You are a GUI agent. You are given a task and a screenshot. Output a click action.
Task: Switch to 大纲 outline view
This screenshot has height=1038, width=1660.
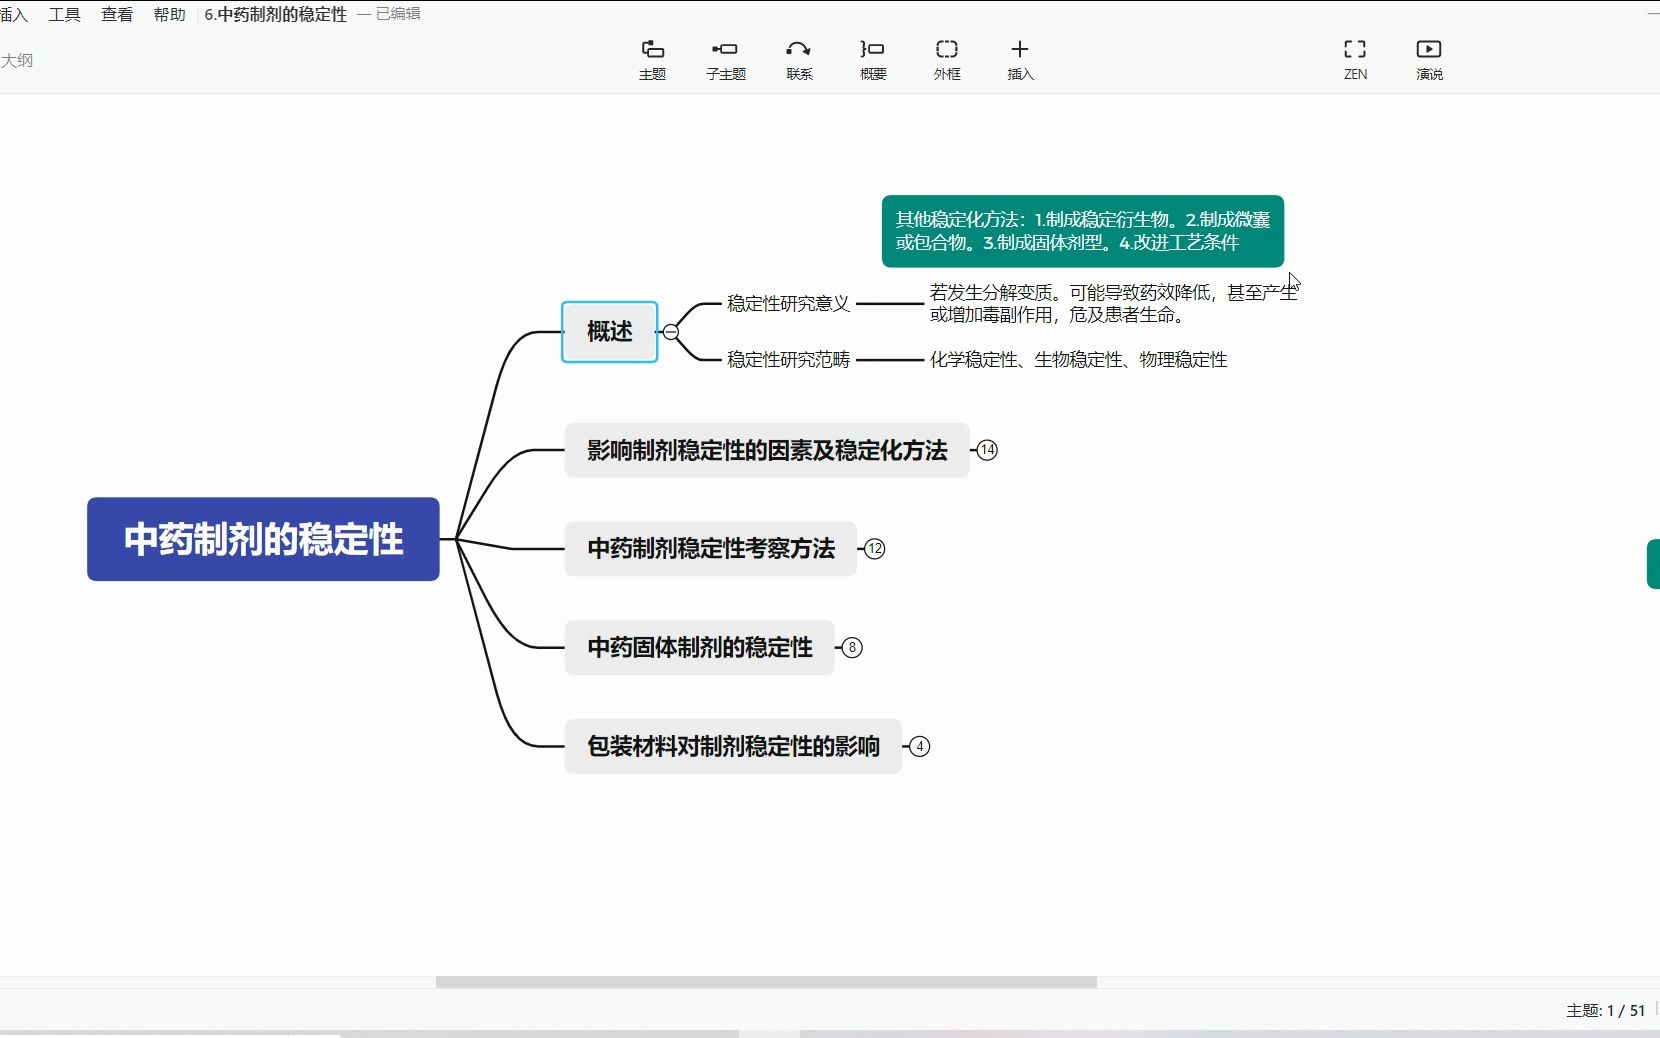coord(17,60)
